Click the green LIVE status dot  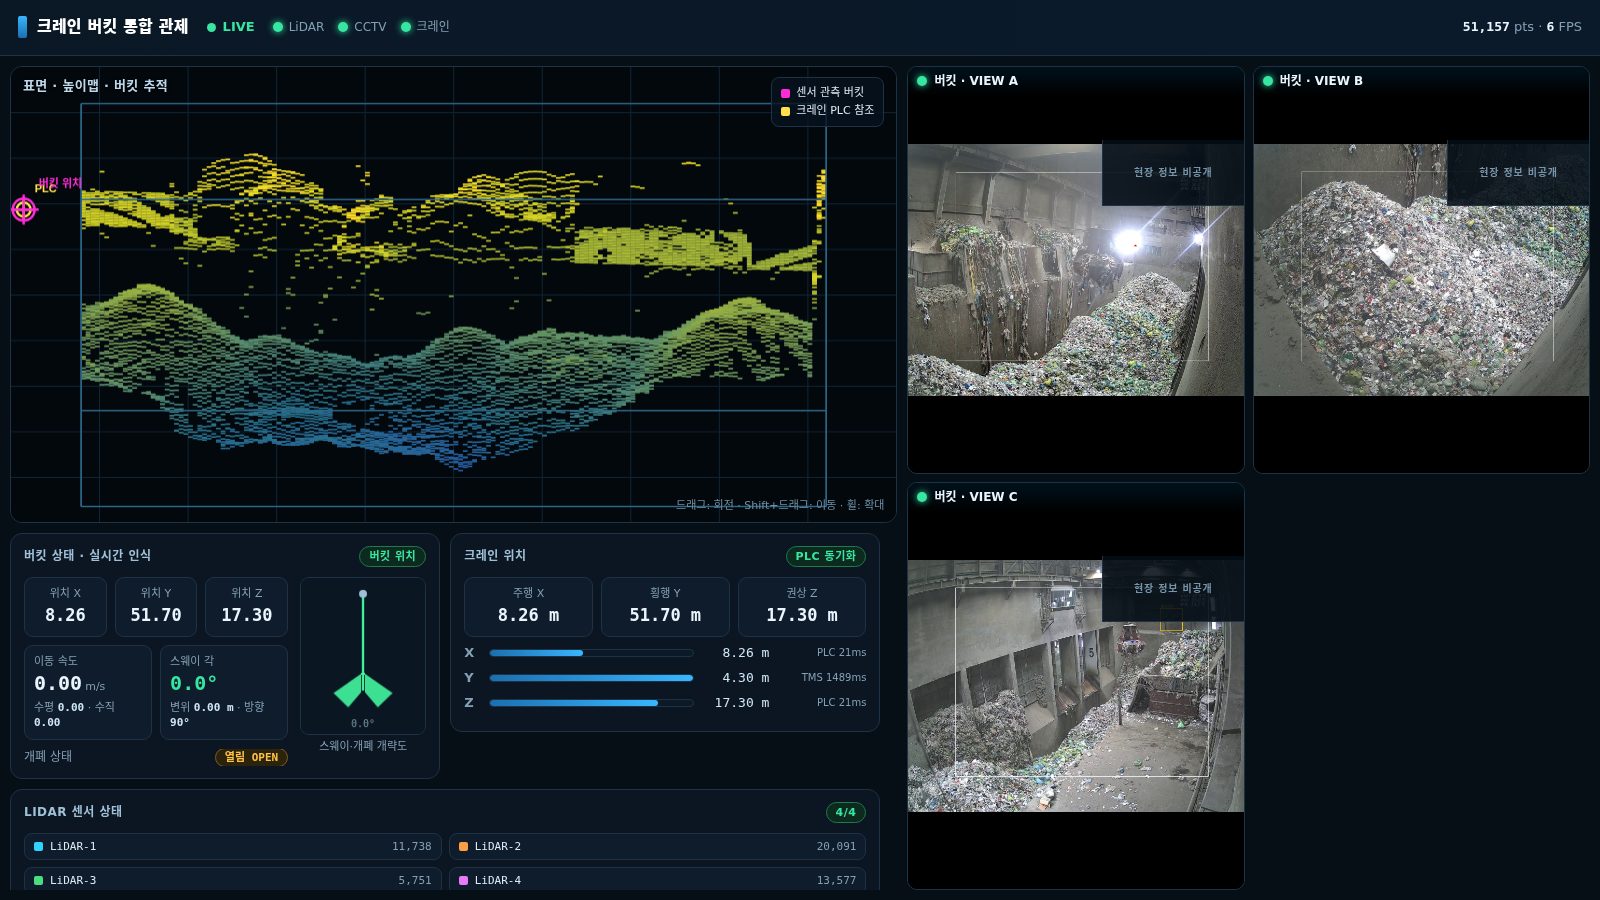coord(211,27)
